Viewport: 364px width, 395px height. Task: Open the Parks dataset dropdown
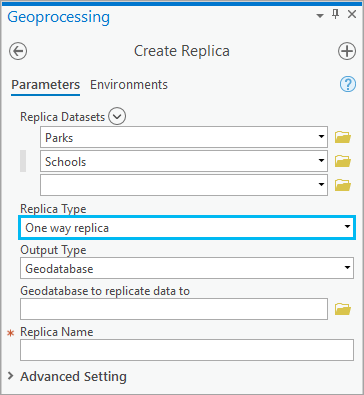point(321,136)
